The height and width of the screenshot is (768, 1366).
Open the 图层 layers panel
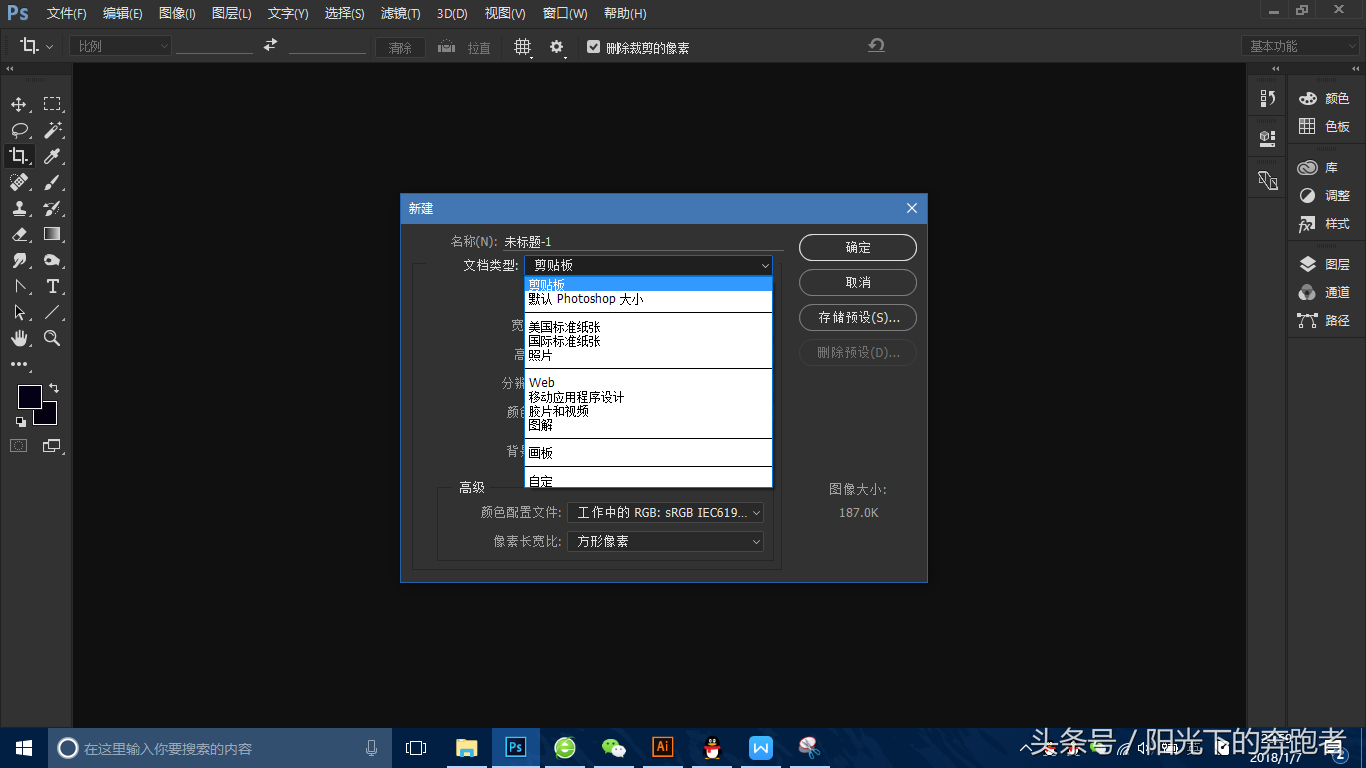point(1325,264)
